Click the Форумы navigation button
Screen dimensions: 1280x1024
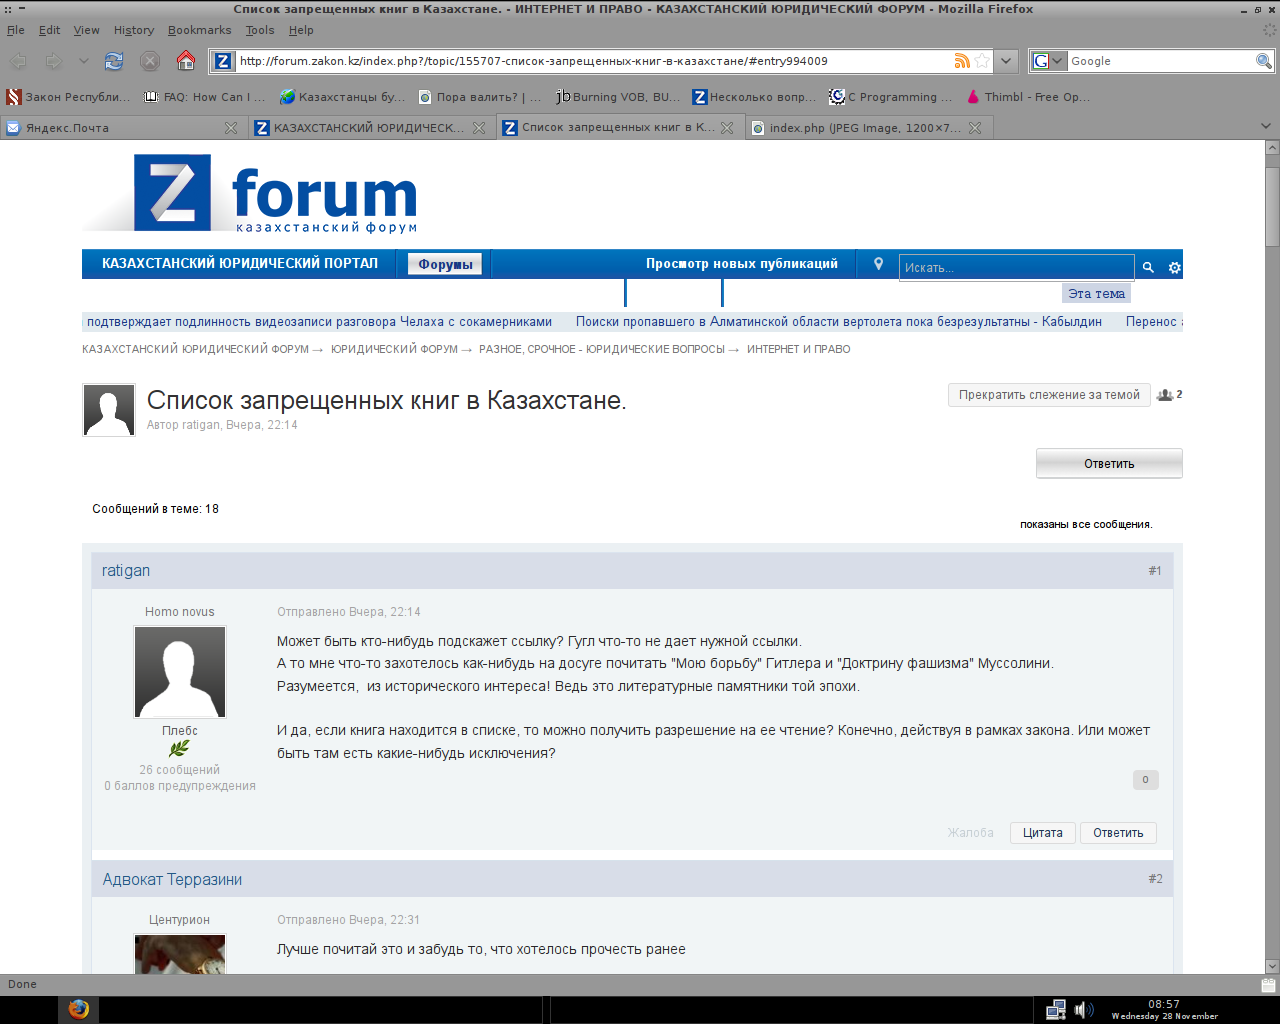tap(445, 264)
